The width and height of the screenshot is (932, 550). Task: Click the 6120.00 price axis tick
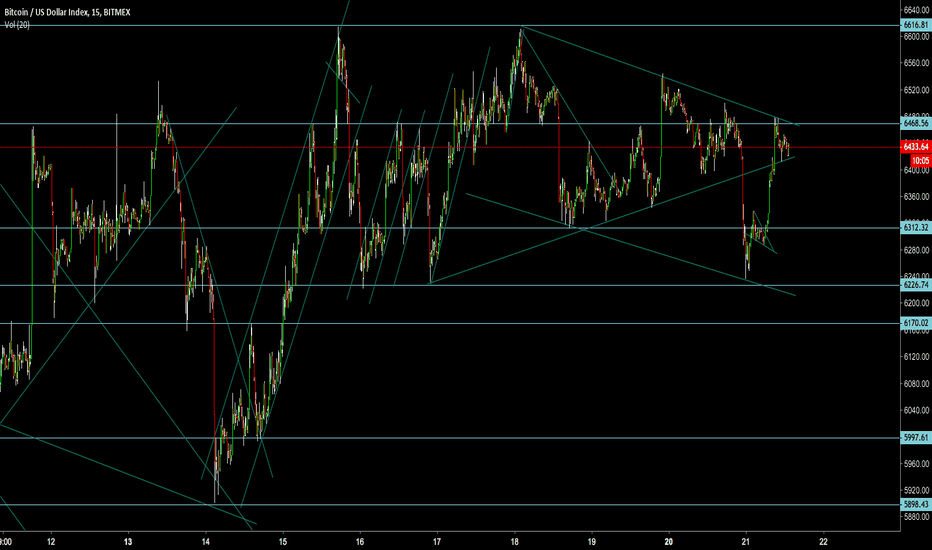coord(916,357)
